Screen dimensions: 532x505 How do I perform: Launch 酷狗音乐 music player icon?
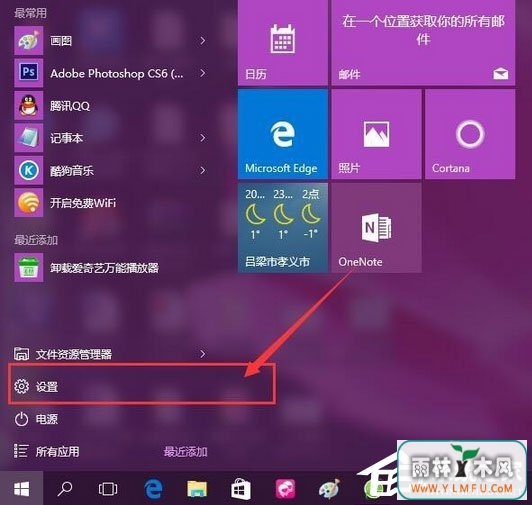click(28, 170)
